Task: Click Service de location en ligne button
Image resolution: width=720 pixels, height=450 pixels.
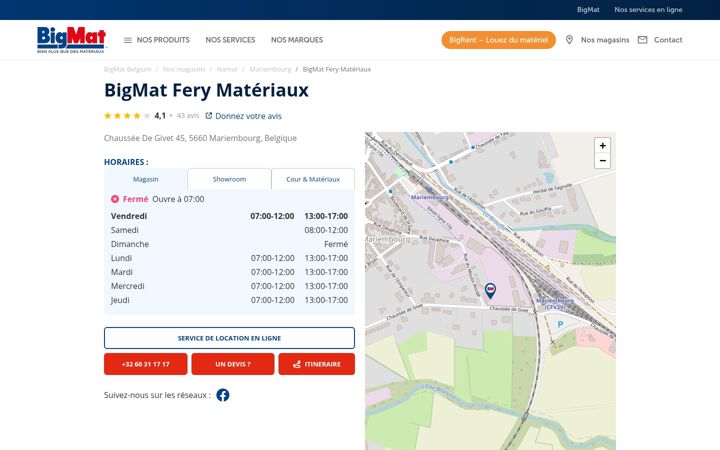Action: click(x=229, y=338)
